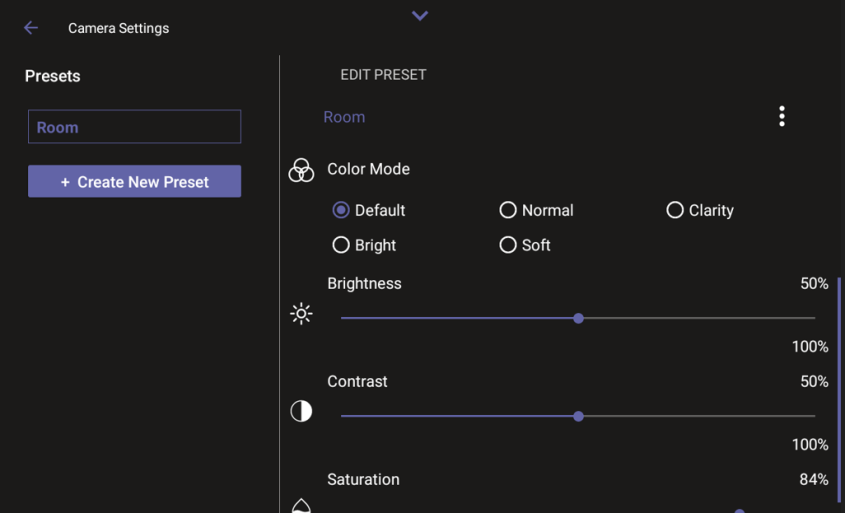Image resolution: width=845 pixels, height=513 pixels.
Task: Click the Contrast half-circle icon
Action: tap(301, 412)
